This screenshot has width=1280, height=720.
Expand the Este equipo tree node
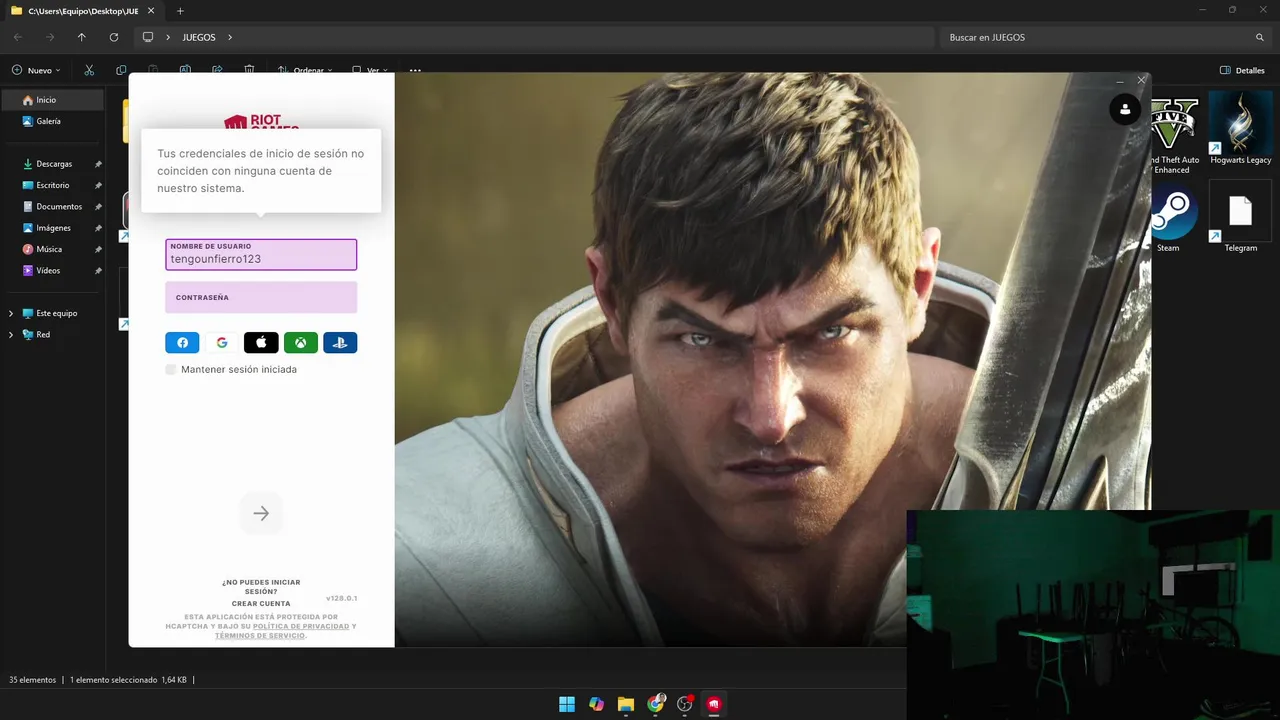(11, 313)
